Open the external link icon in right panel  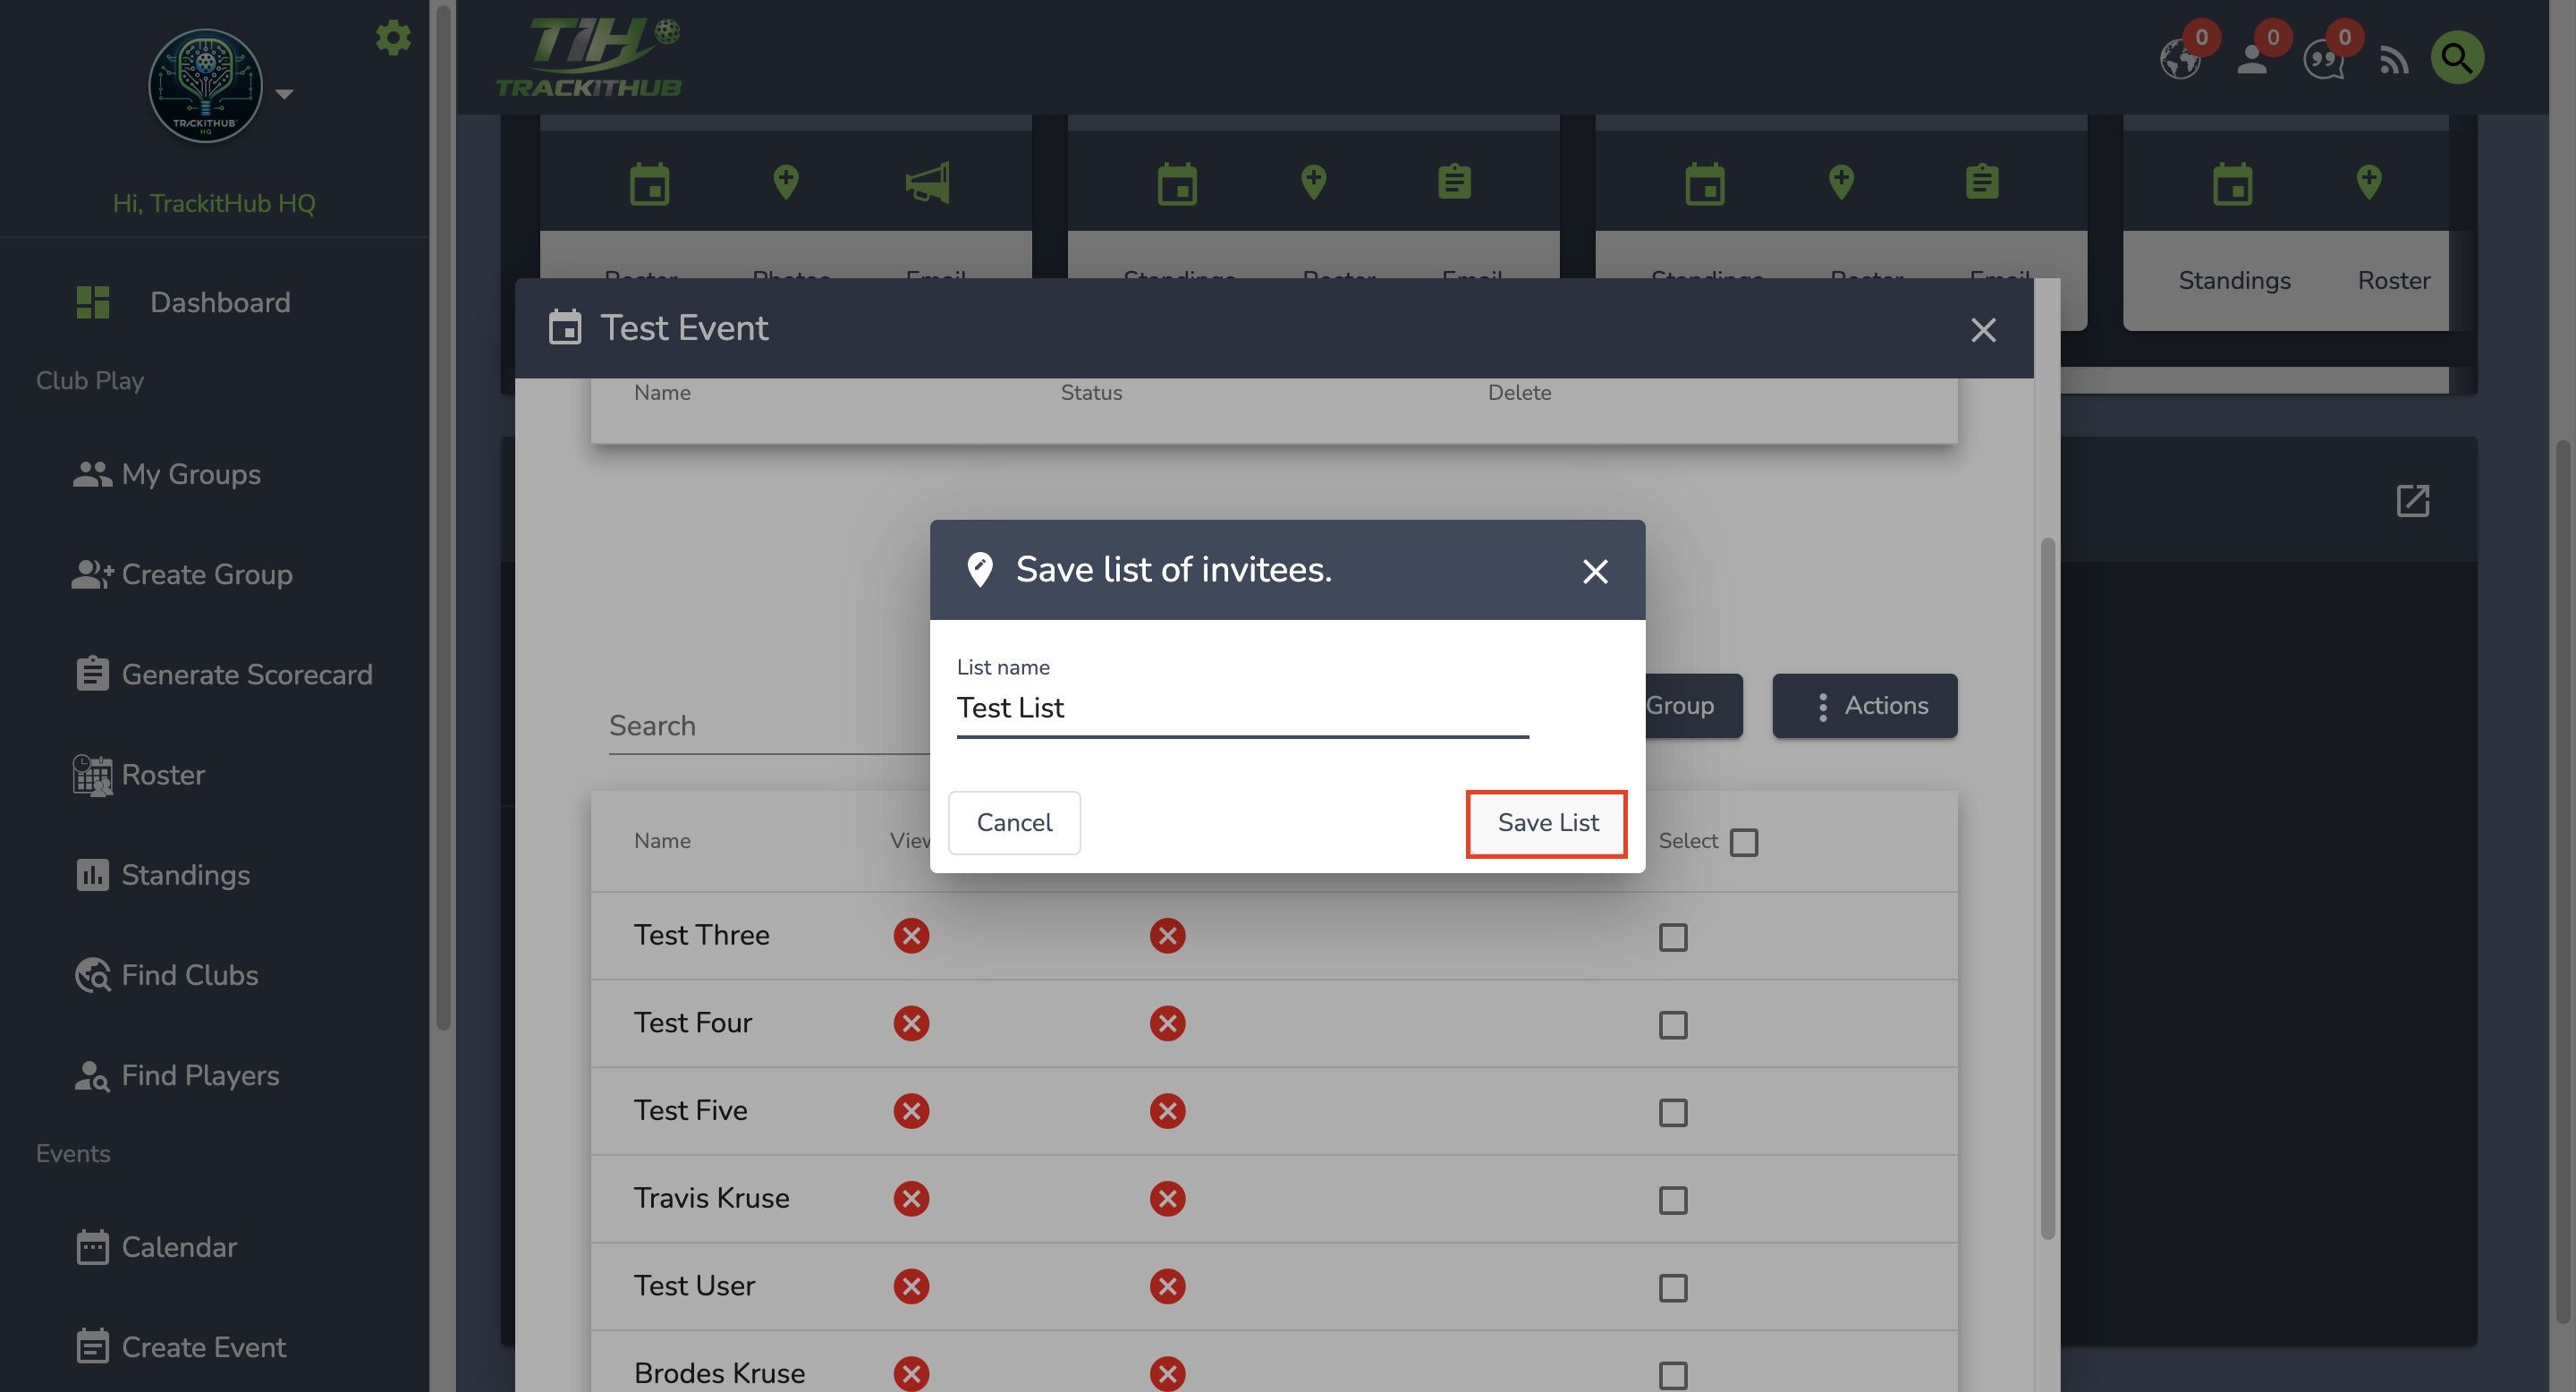click(2413, 500)
